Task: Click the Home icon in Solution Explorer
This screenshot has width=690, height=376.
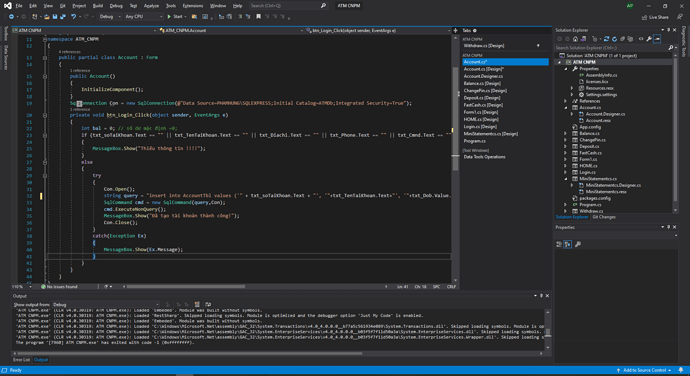Action: click(575, 39)
